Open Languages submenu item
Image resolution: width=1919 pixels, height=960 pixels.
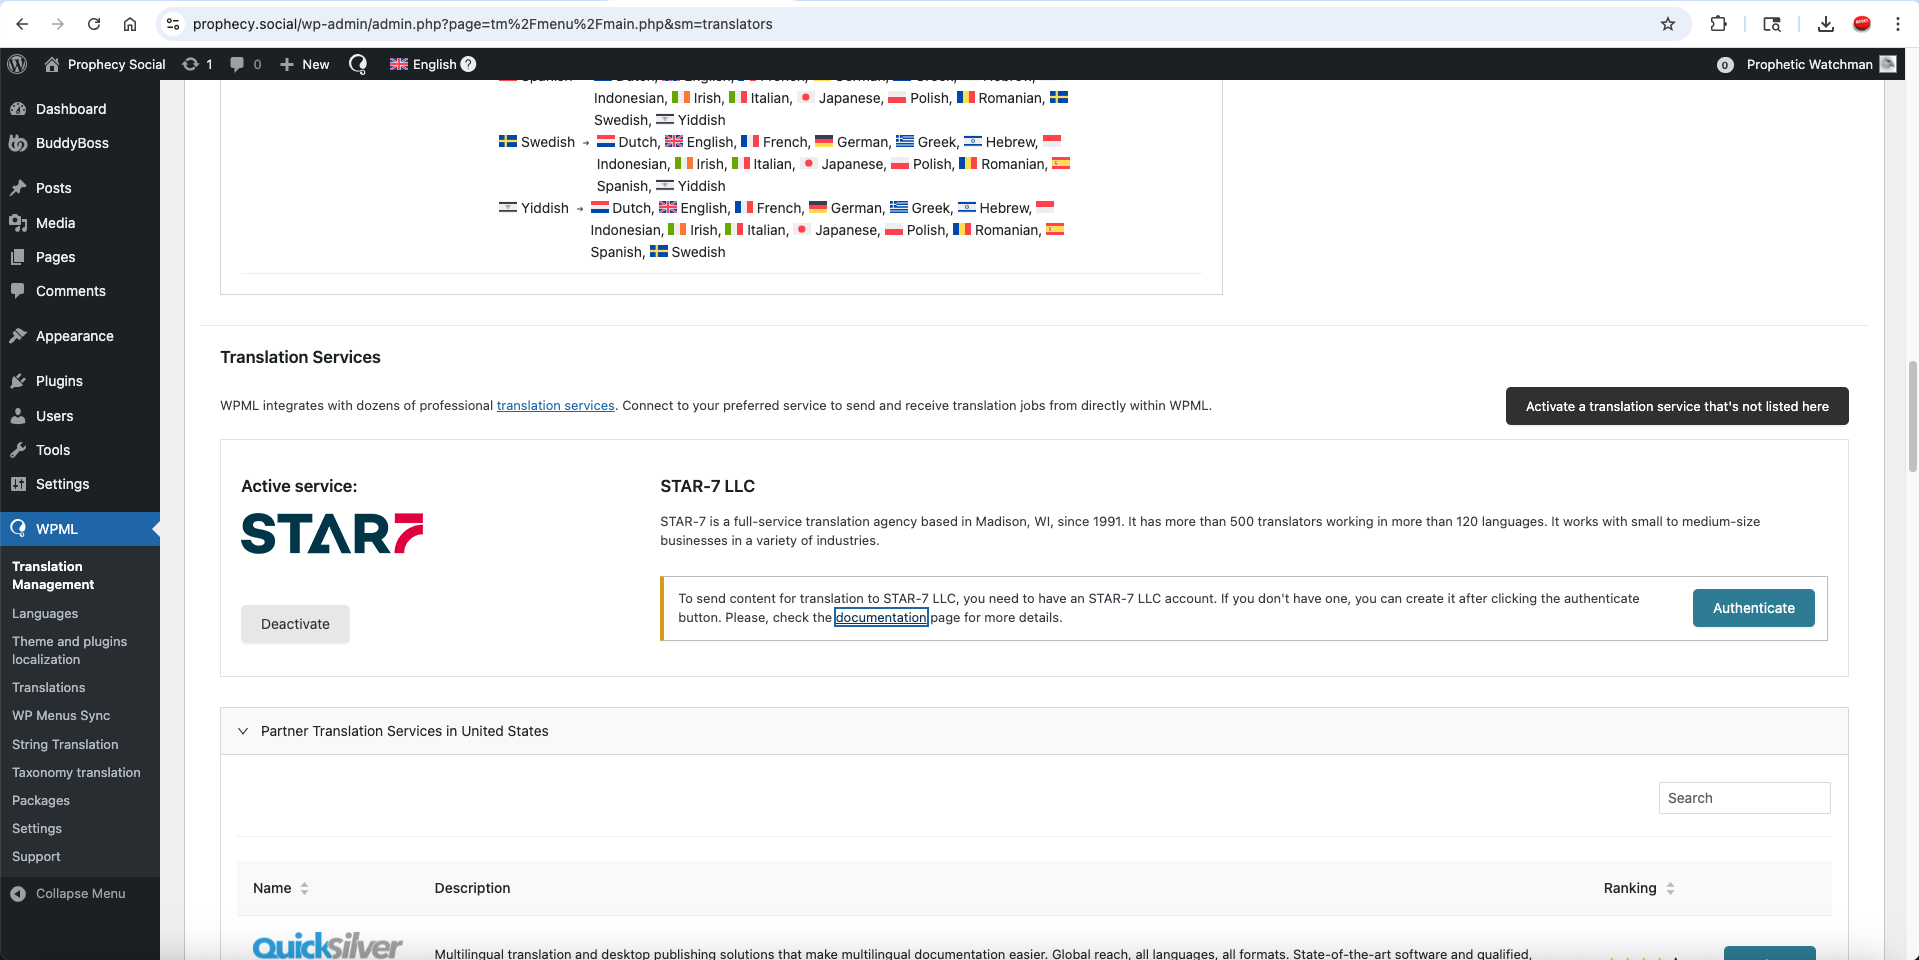(x=45, y=614)
